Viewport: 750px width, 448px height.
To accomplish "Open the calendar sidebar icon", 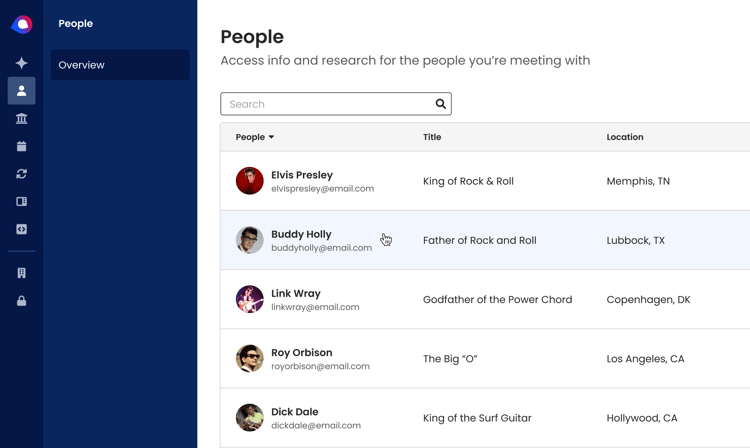I will coord(22,146).
